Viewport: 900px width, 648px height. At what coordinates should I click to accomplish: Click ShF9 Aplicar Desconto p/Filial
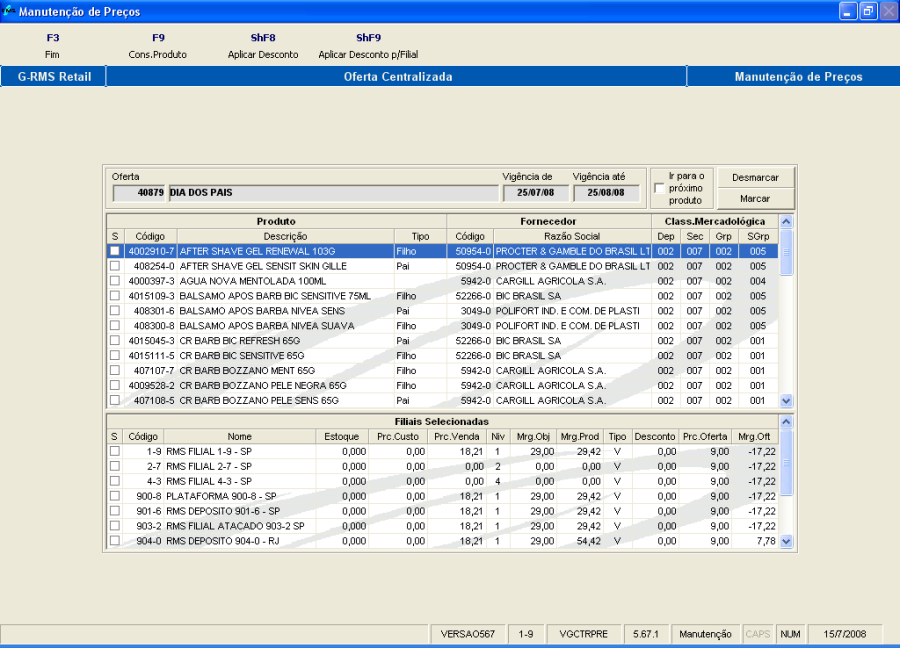click(x=368, y=46)
